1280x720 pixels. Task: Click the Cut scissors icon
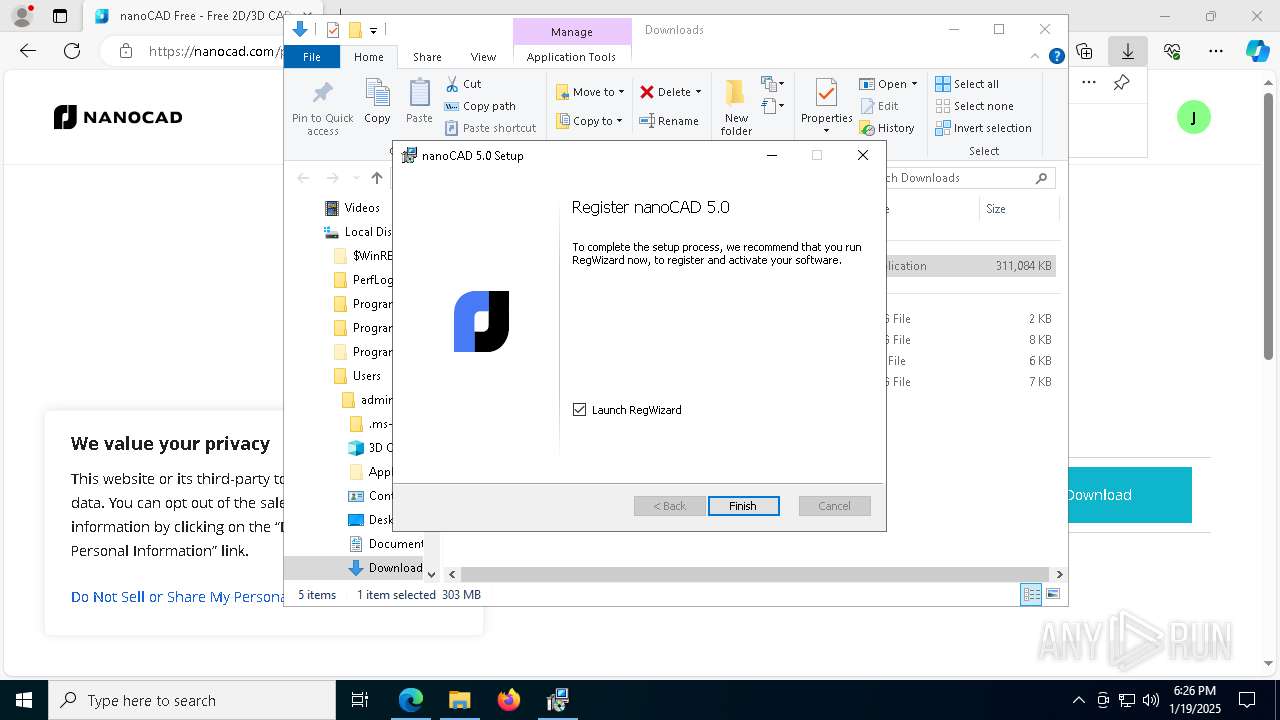tap(452, 84)
